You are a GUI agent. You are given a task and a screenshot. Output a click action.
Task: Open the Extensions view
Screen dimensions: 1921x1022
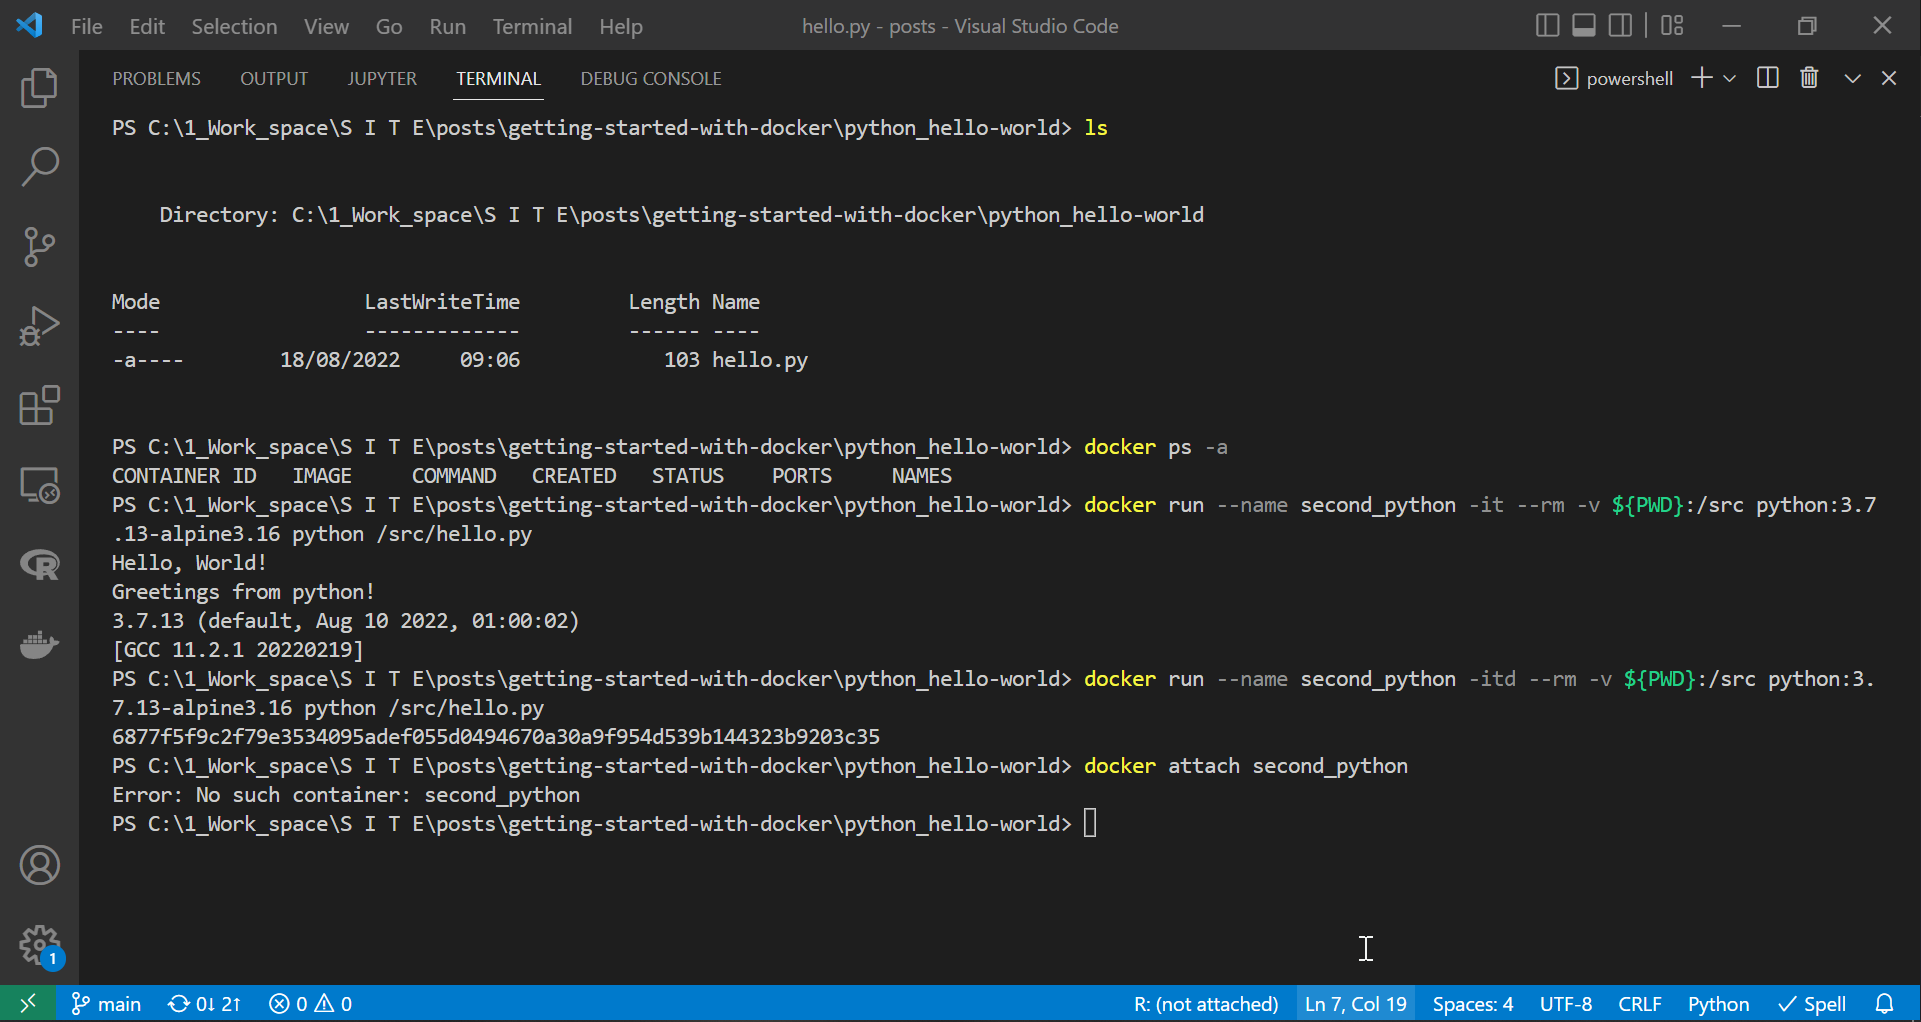click(40, 406)
